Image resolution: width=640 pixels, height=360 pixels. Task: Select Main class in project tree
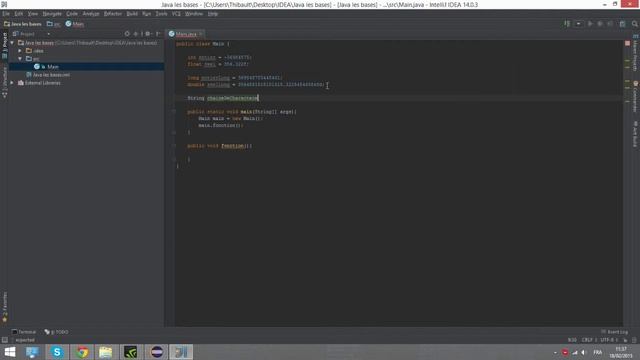tap(47, 67)
